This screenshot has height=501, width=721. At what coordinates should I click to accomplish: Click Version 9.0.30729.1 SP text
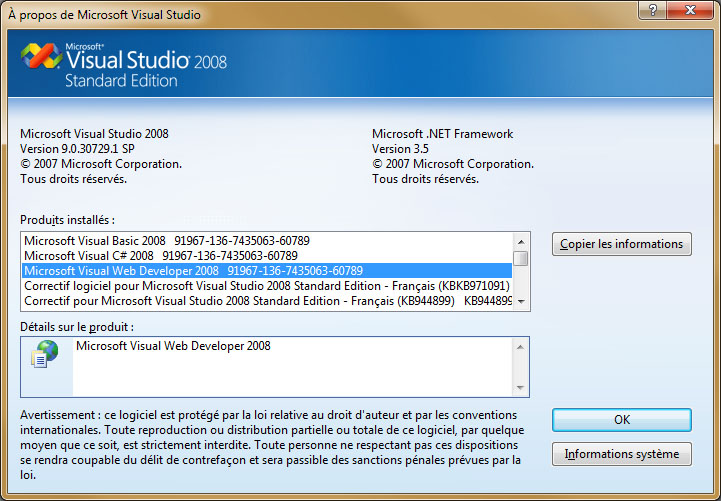77,149
